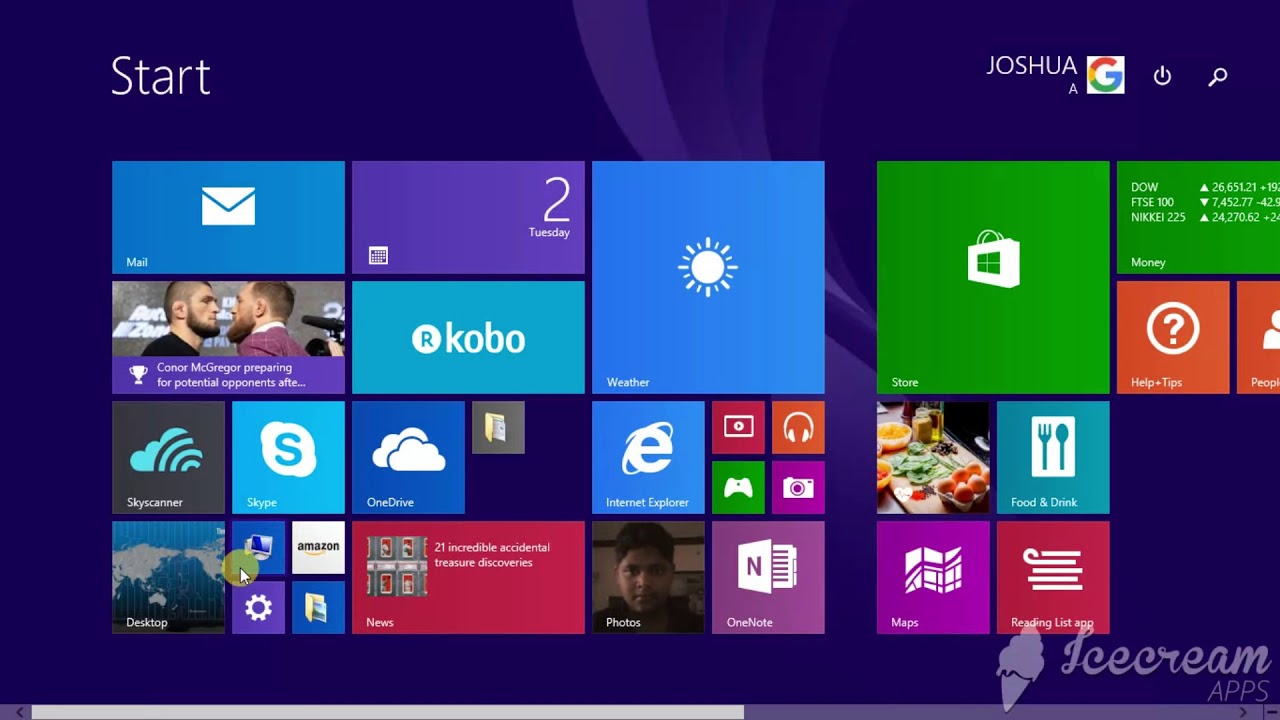
Task: Open the This PC computer small tile
Action: pos(258,547)
